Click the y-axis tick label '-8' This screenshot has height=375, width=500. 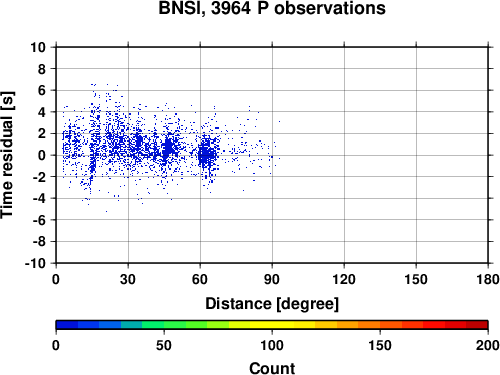pos(39,242)
